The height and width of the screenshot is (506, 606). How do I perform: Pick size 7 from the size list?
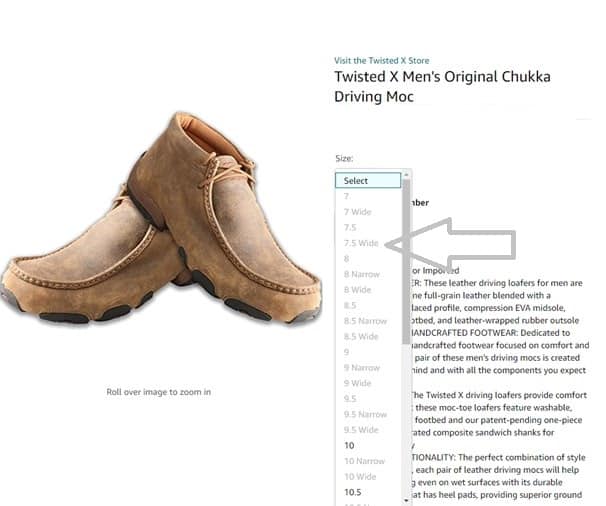click(x=369, y=196)
